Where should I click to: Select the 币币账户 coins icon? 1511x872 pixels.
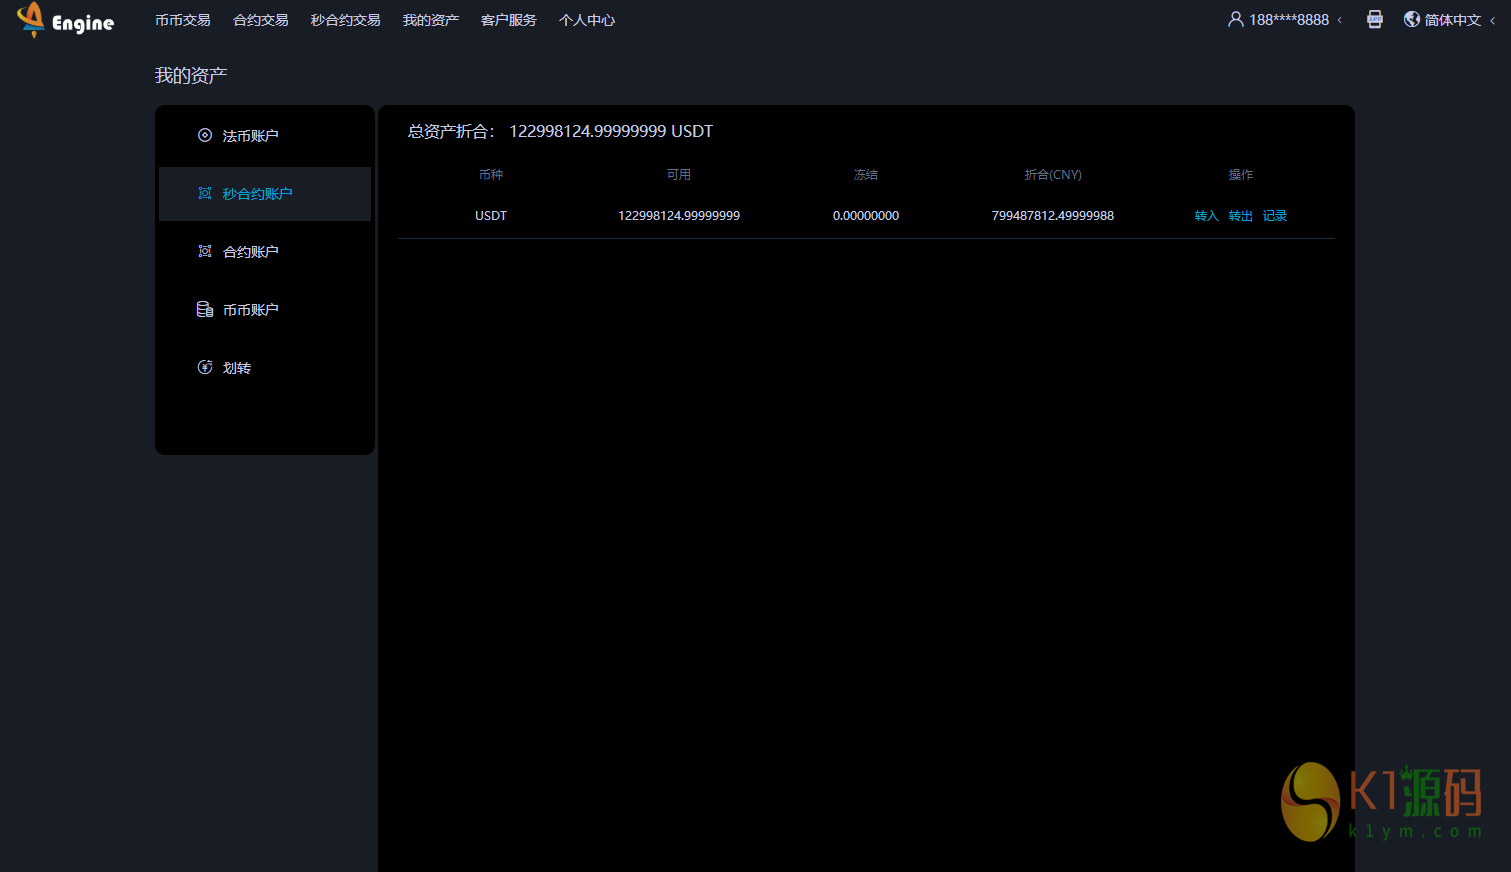pyautogui.click(x=205, y=309)
